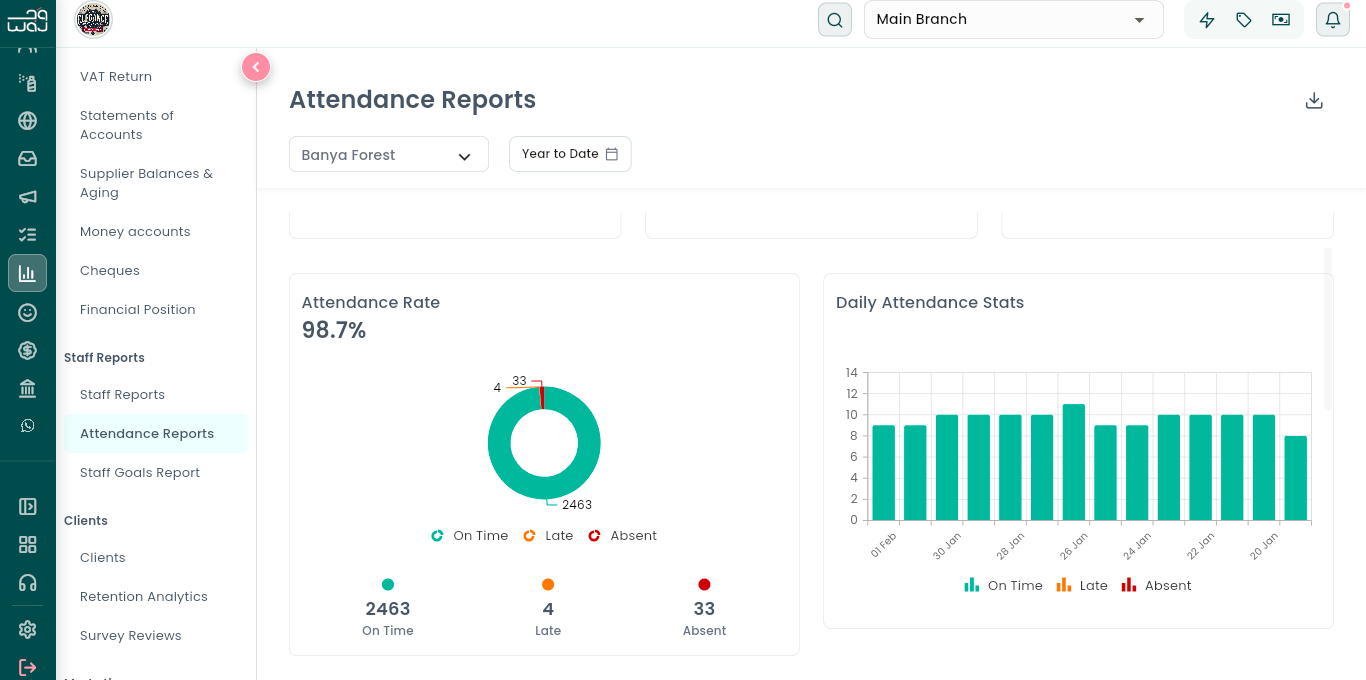Open Financial Position report
This screenshot has width=1366, height=680.
138,310
